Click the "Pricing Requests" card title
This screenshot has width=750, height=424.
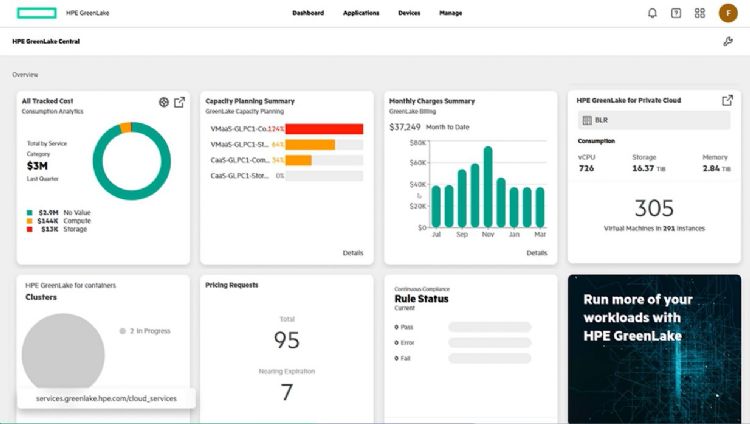pyautogui.click(x=232, y=285)
